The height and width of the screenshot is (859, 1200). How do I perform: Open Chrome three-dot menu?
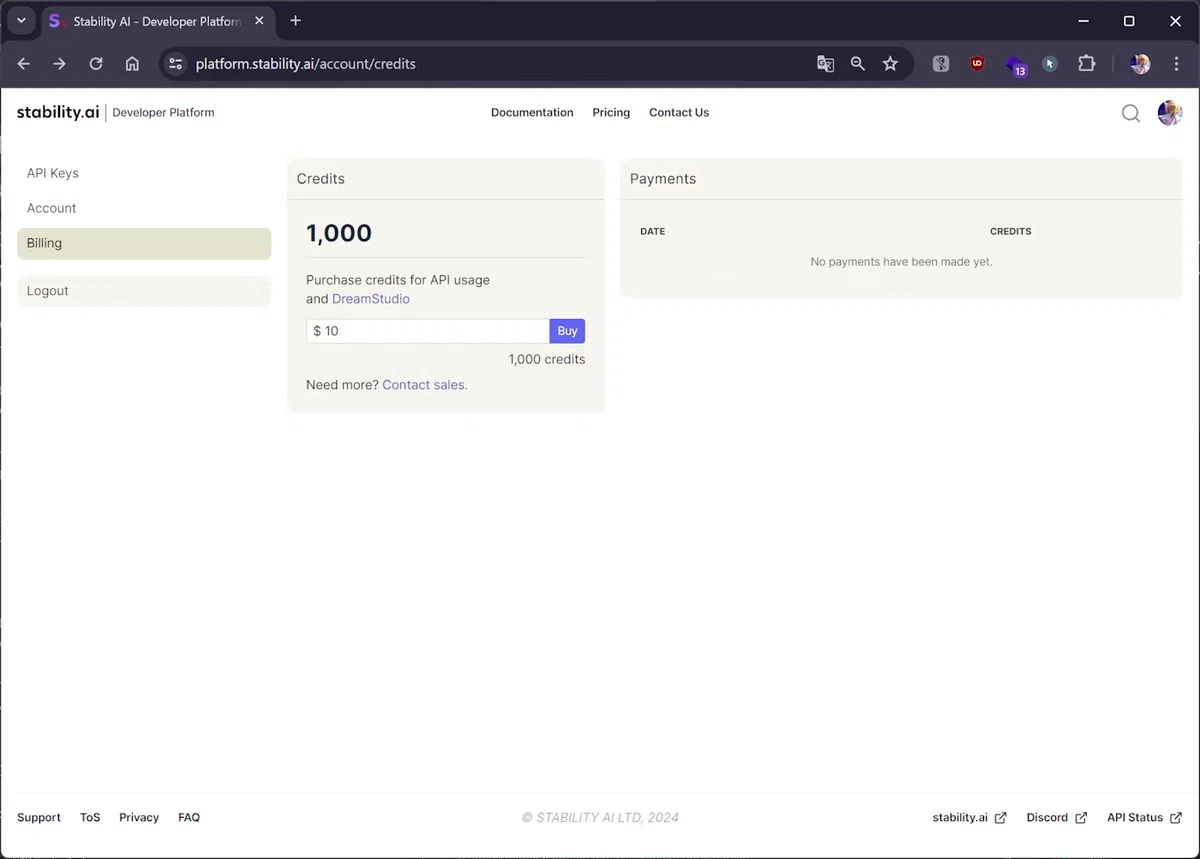[x=1176, y=63]
